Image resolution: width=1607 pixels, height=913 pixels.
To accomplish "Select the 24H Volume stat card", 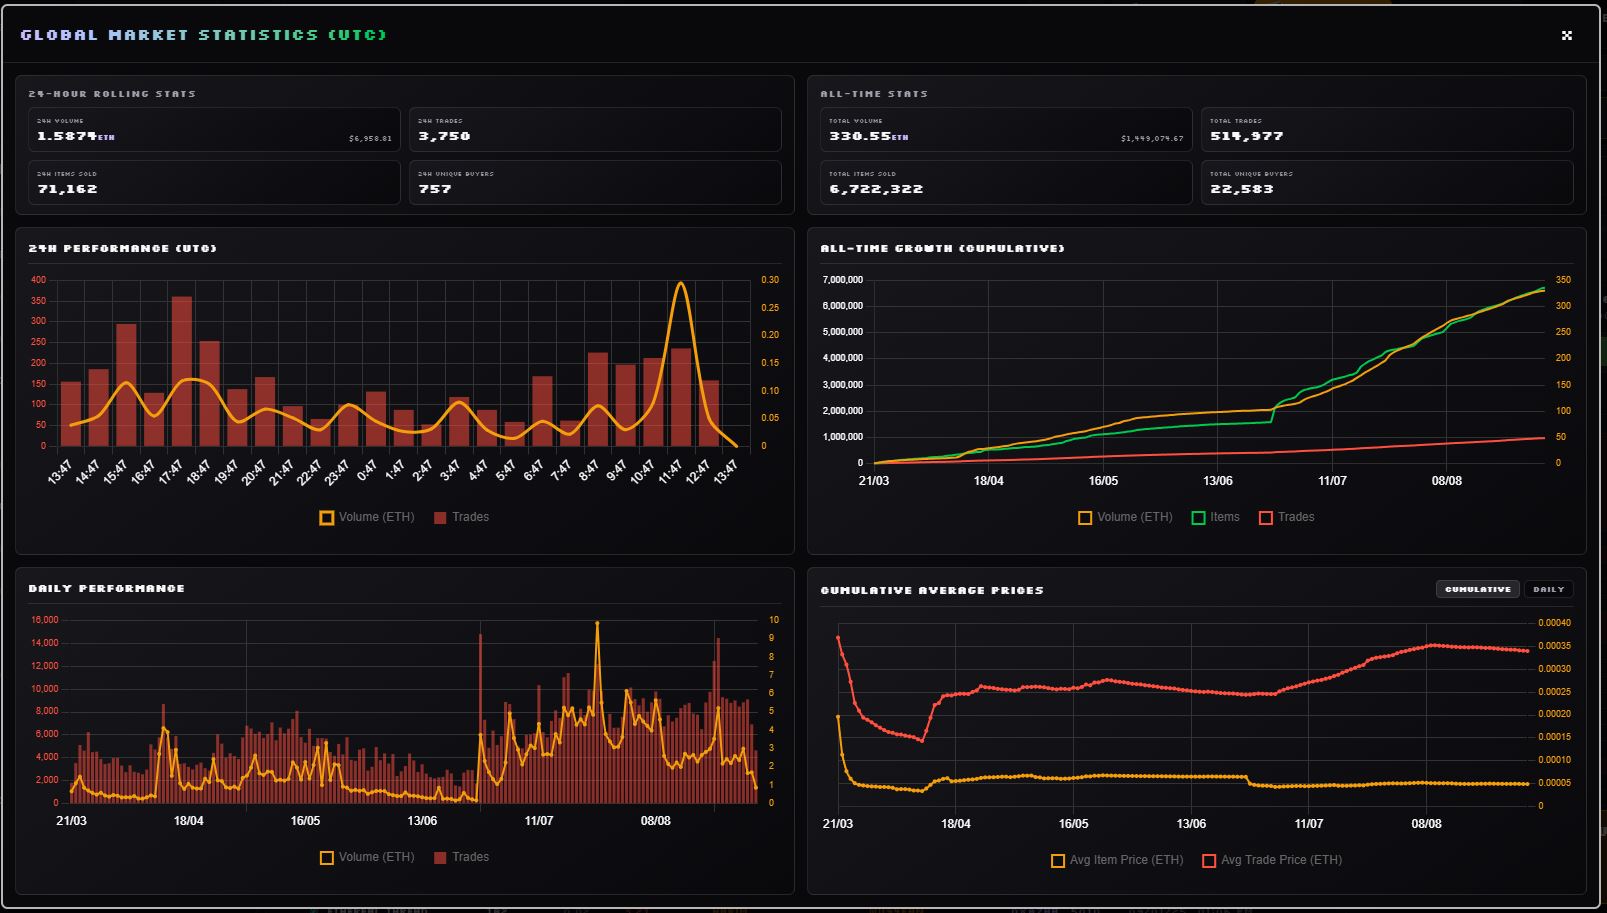I will 214,130.
